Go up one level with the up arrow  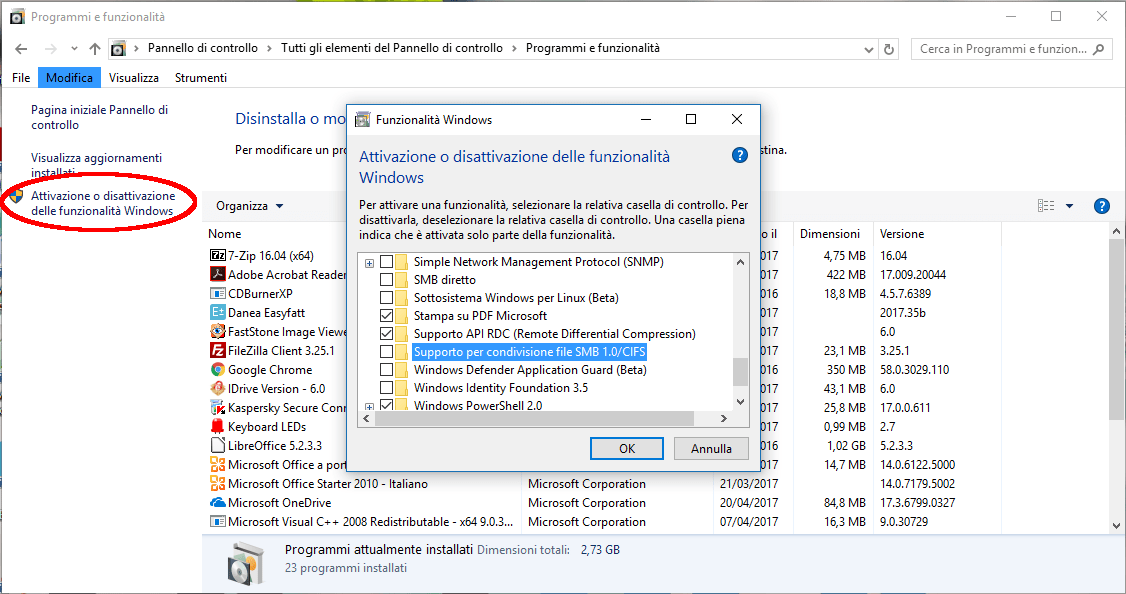[95, 49]
